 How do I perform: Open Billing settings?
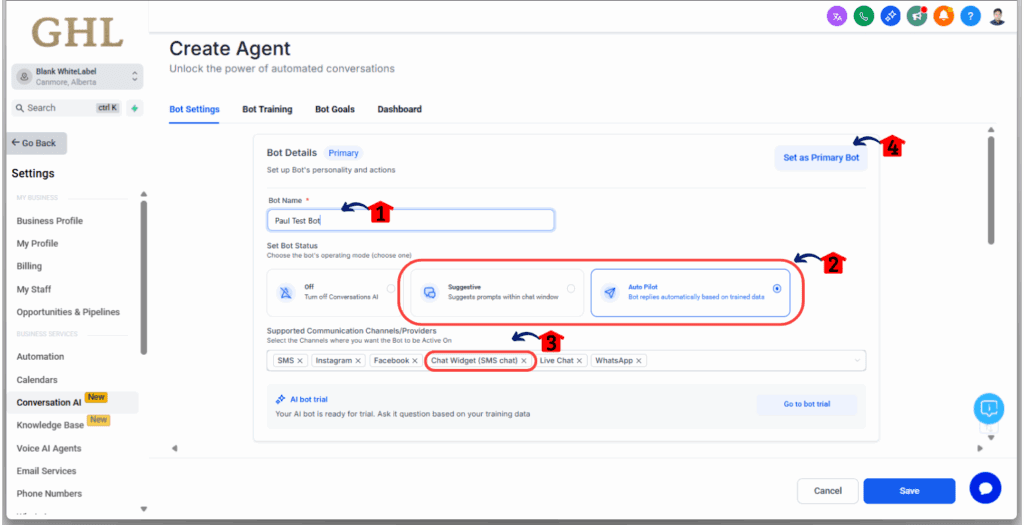[x=29, y=266]
